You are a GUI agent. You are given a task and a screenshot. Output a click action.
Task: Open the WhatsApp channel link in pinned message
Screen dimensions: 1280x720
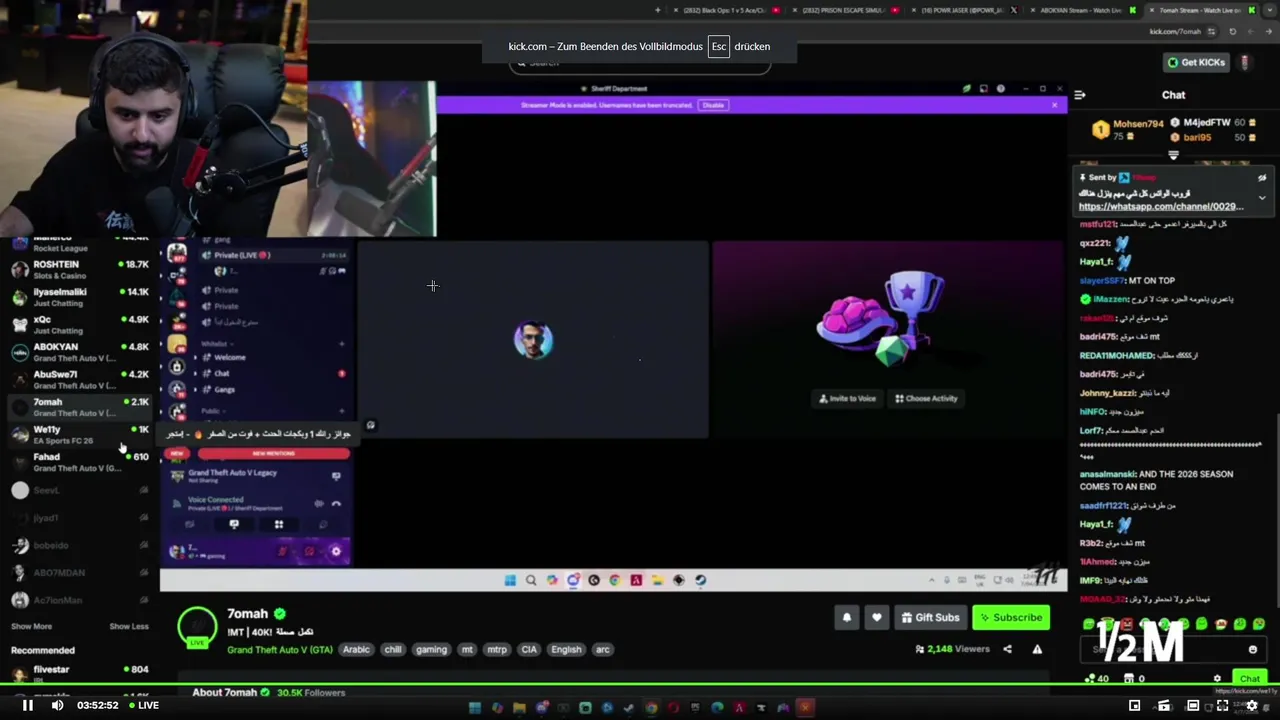coord(1161,206)
